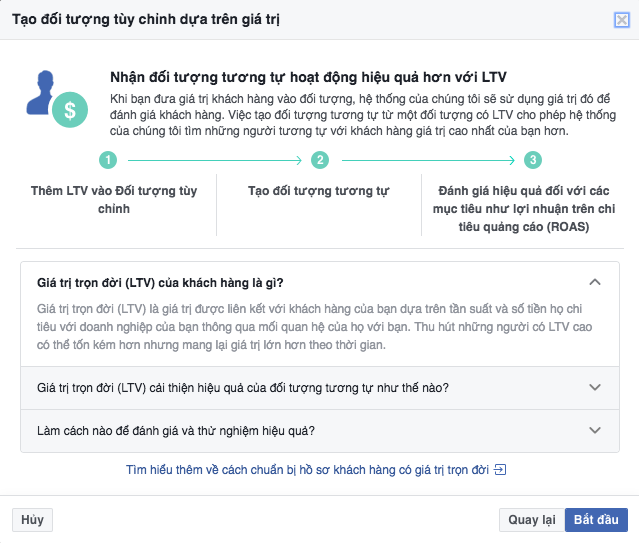This screenshot has height=543, width=639.
Task: Click the 'Đánh giá hiệu quả' ROAS step label
Action: coord(531,208)
